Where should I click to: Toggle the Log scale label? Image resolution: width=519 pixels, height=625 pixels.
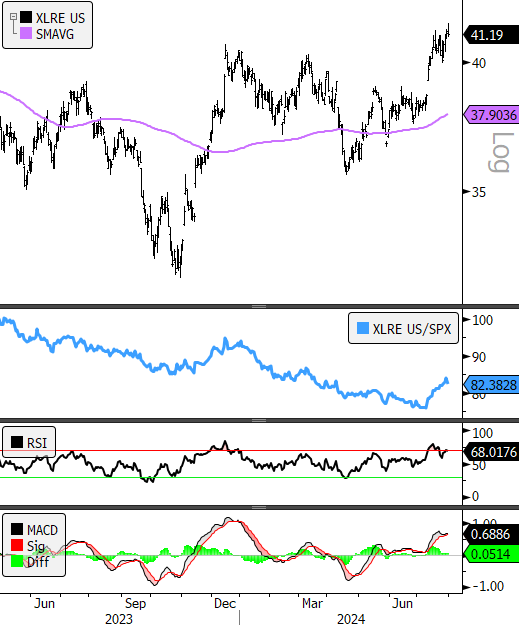click(x=500, y=153)
